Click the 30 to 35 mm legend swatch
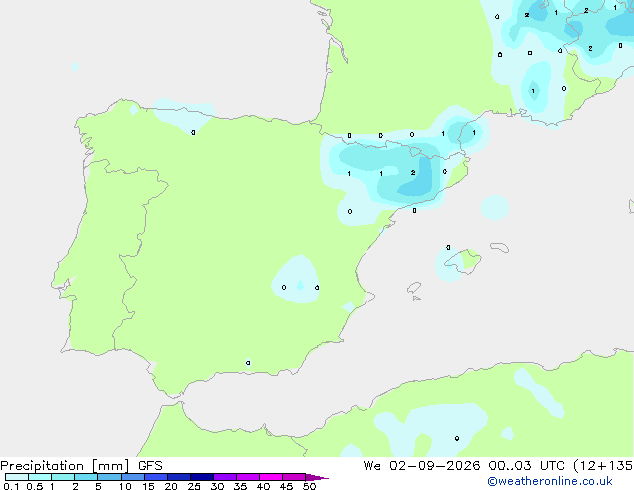Image resolution: width=634 pixels, height=490 pixels. pos(224,477)
